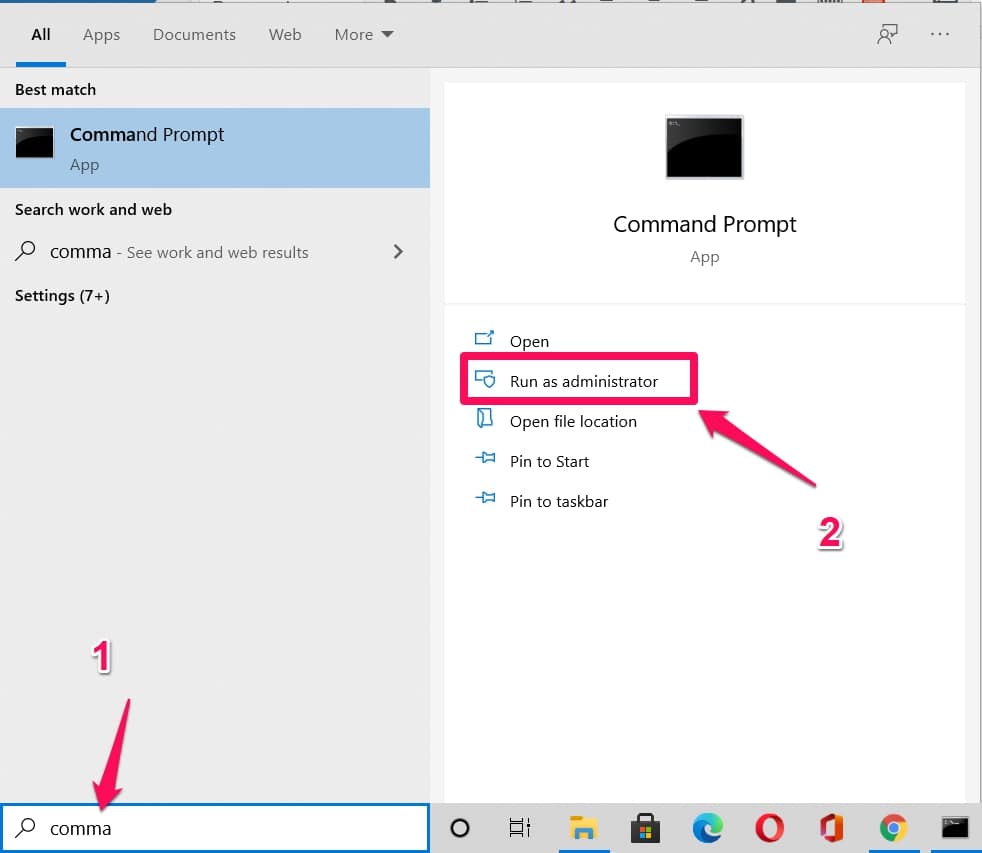Screen dimensions: 982x853
Task: Switch to the Web tab
Action: pos(285,34)
